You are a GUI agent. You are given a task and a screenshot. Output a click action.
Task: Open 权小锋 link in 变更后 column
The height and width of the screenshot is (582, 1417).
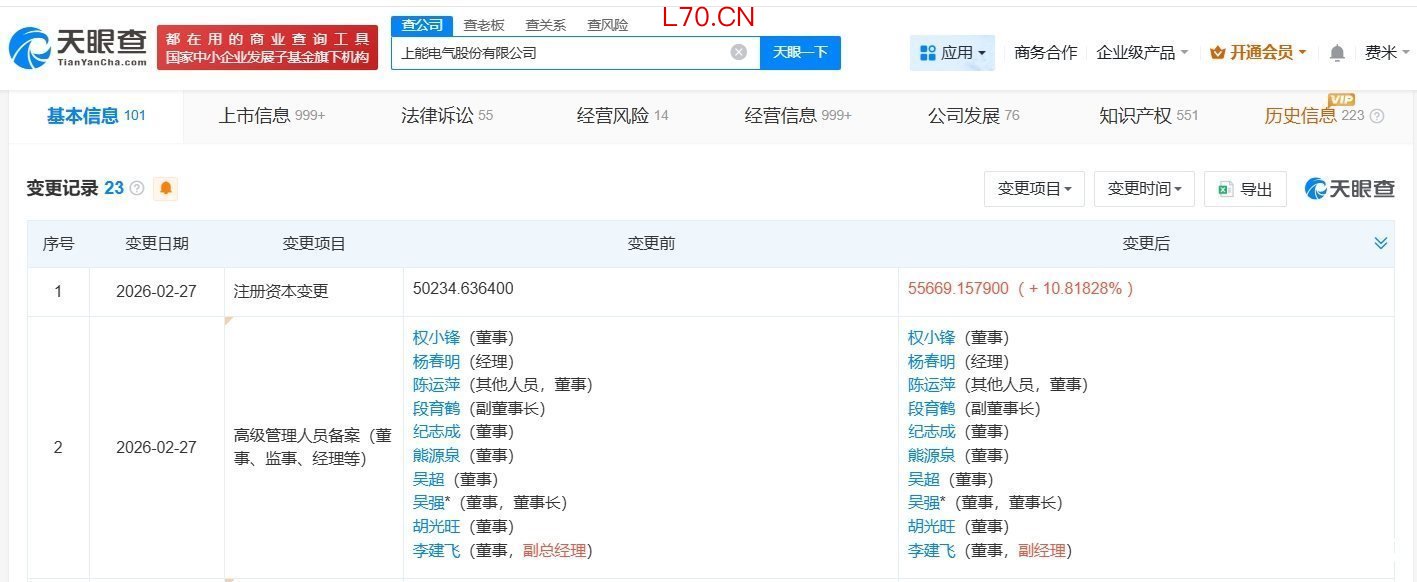click(931, 338)
